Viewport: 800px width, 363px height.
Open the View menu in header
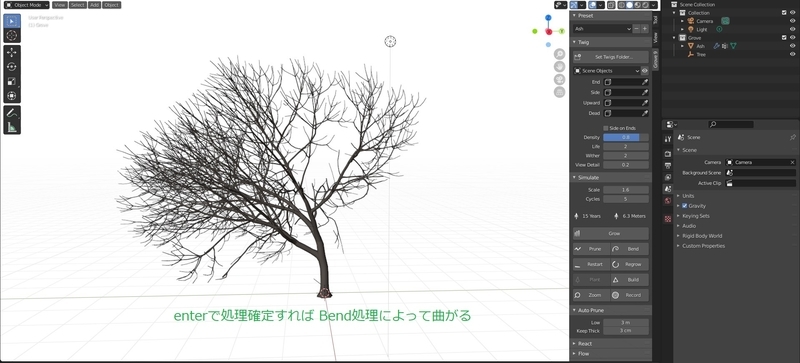pyautogui.click(x=60, y=5)
